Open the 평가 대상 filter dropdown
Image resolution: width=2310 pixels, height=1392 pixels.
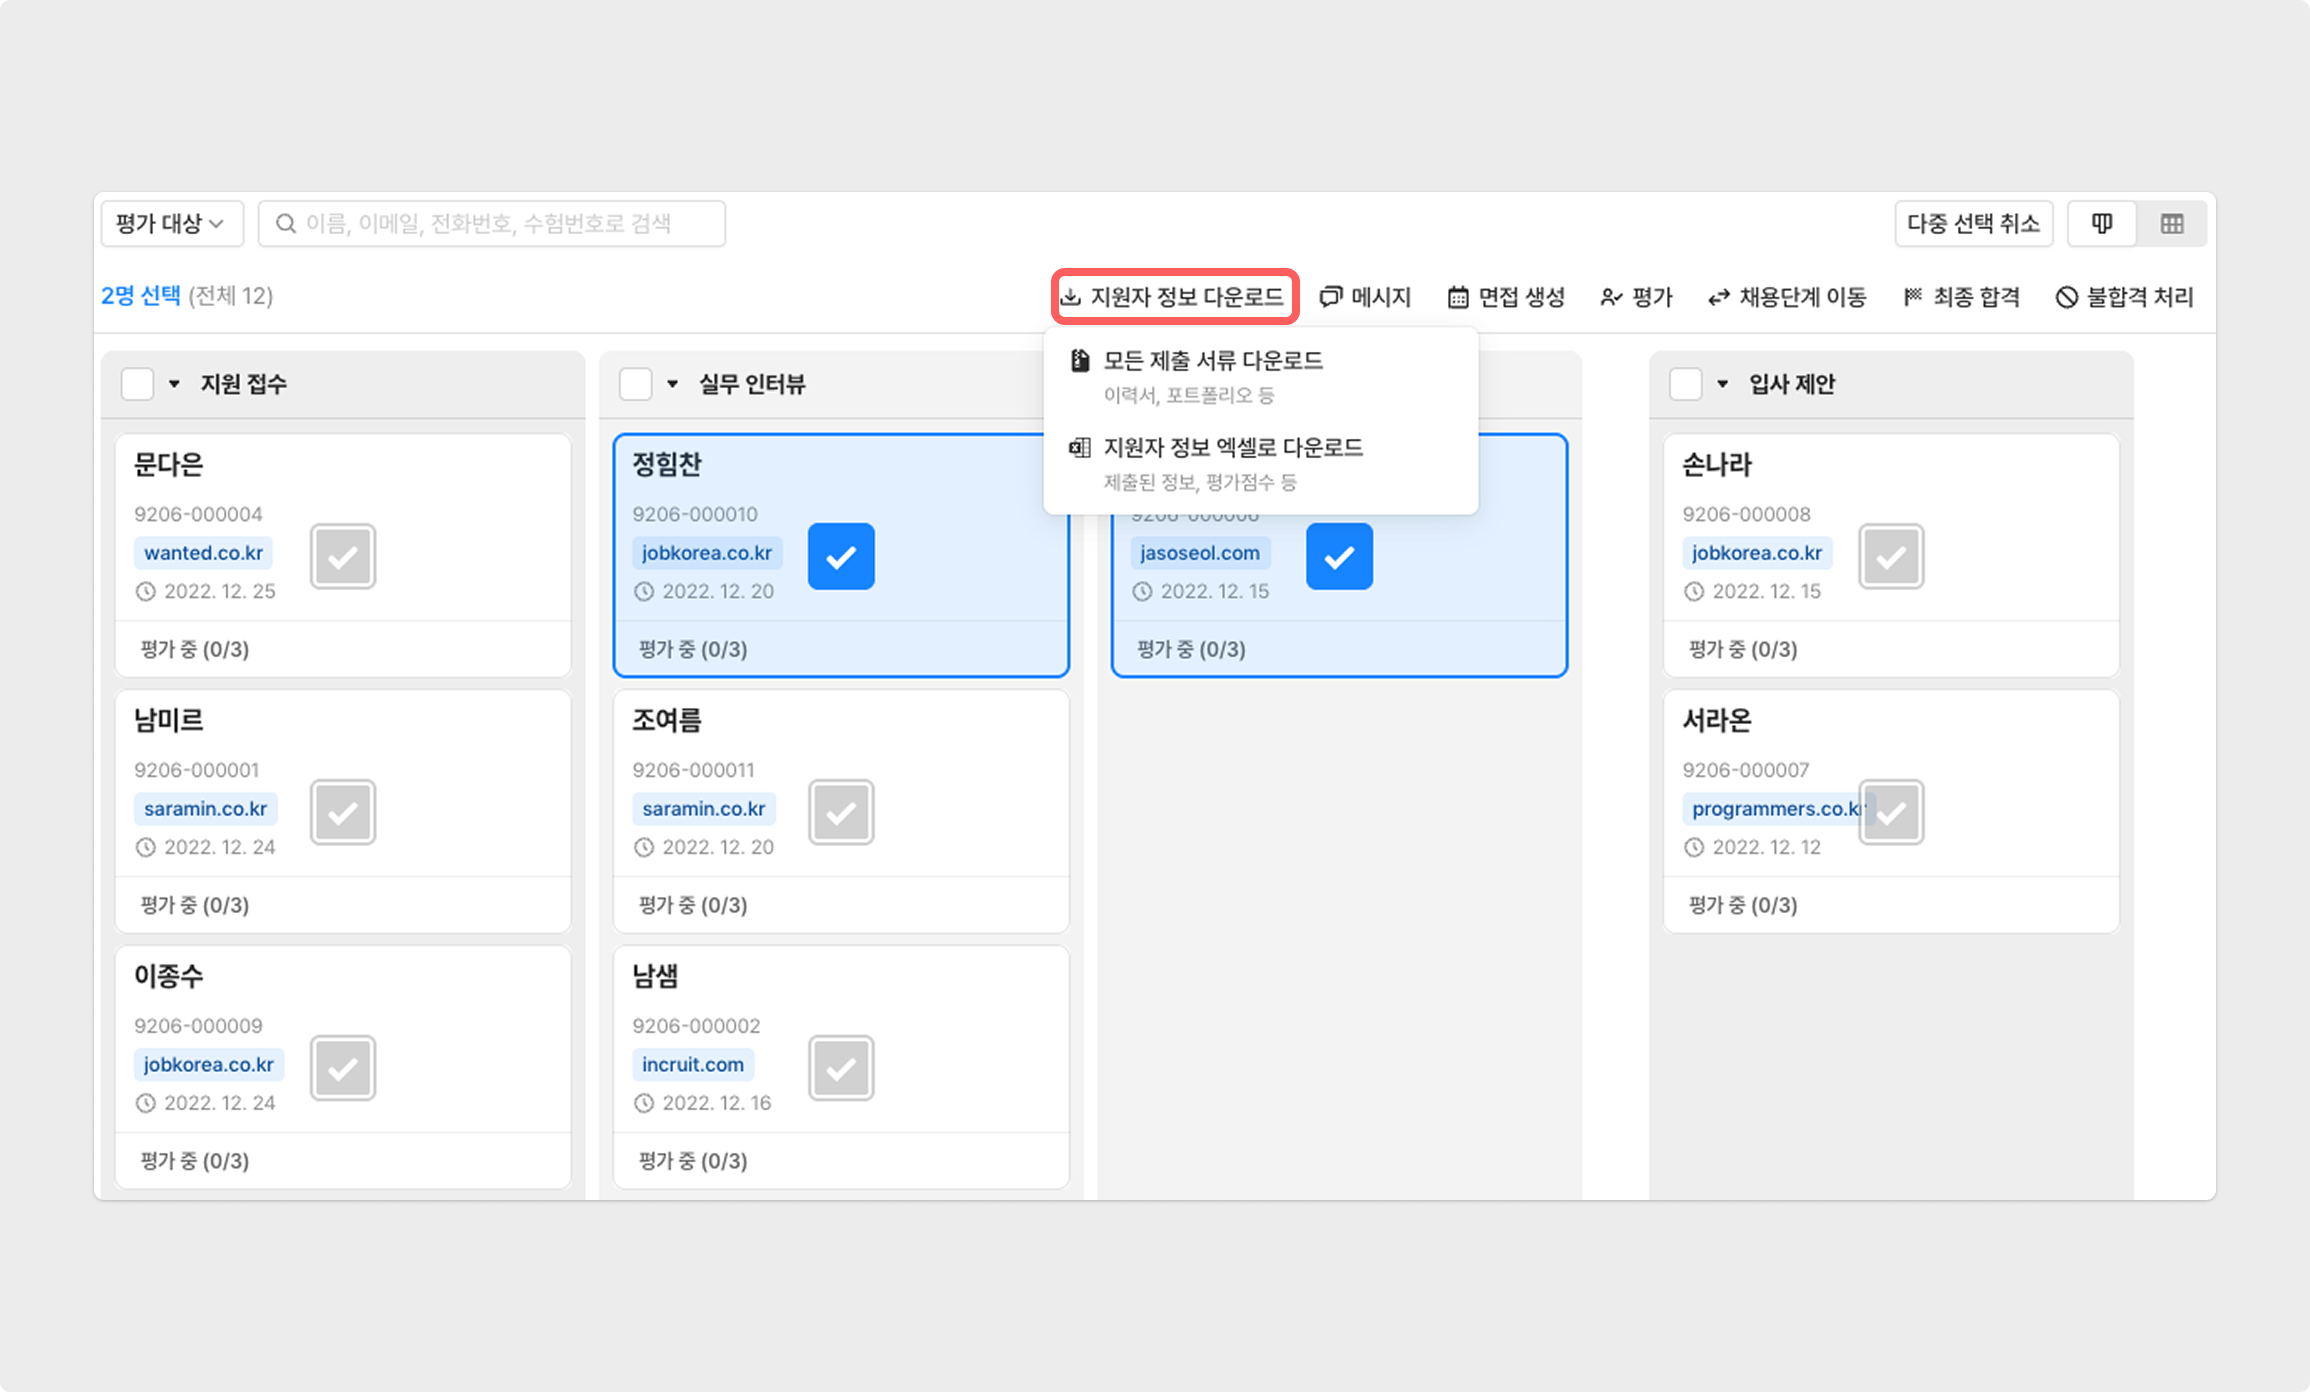(171, 223)
